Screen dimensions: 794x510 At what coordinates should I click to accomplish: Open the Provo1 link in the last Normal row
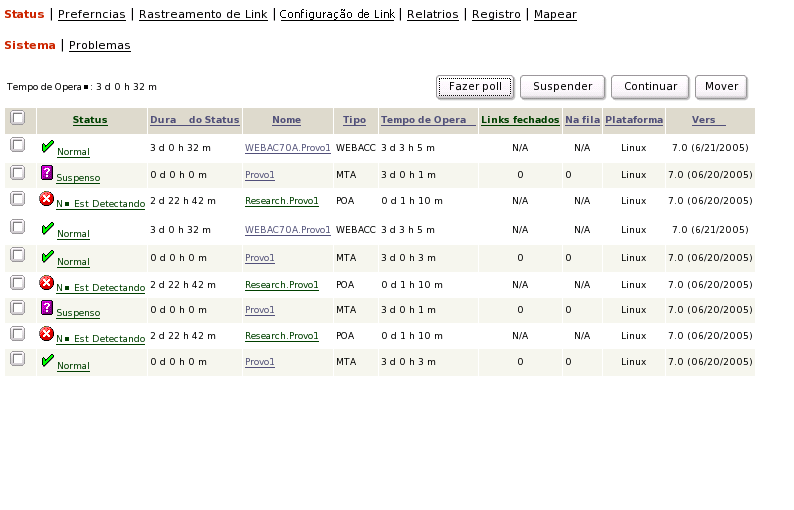point(260,362)
